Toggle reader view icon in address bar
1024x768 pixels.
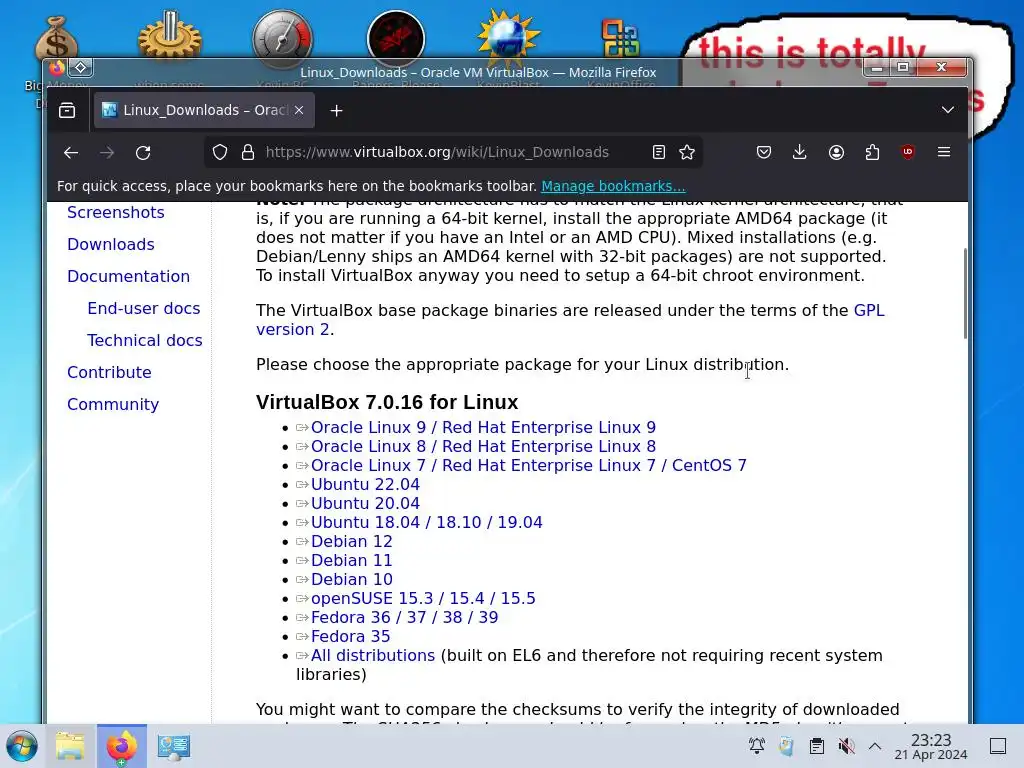coord(659,152)
